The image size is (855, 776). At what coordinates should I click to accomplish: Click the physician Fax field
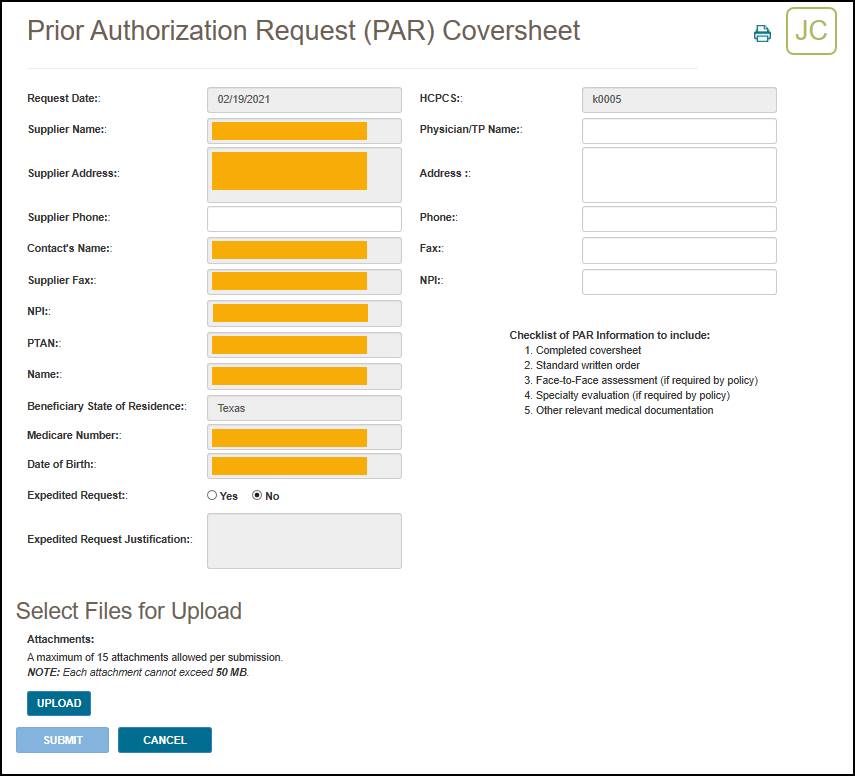pyautogui.click(x=677, y=250)
